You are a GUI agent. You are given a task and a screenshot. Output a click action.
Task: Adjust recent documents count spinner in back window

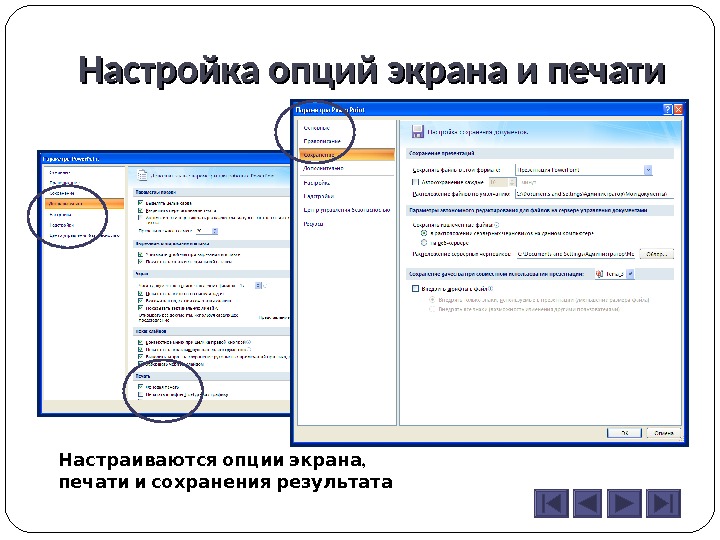tap(258, 285)
